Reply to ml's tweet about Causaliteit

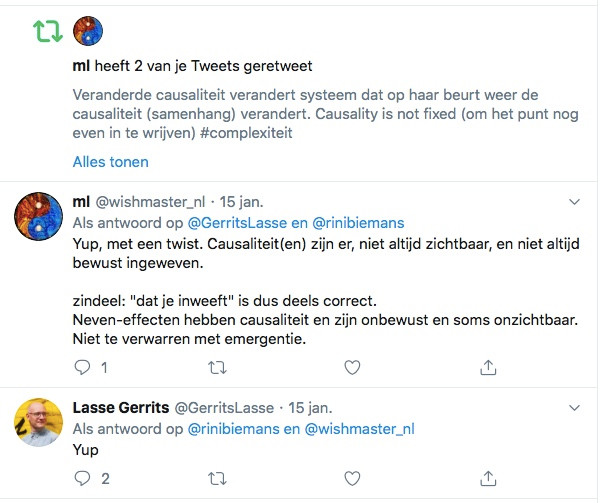click(82, 367)
